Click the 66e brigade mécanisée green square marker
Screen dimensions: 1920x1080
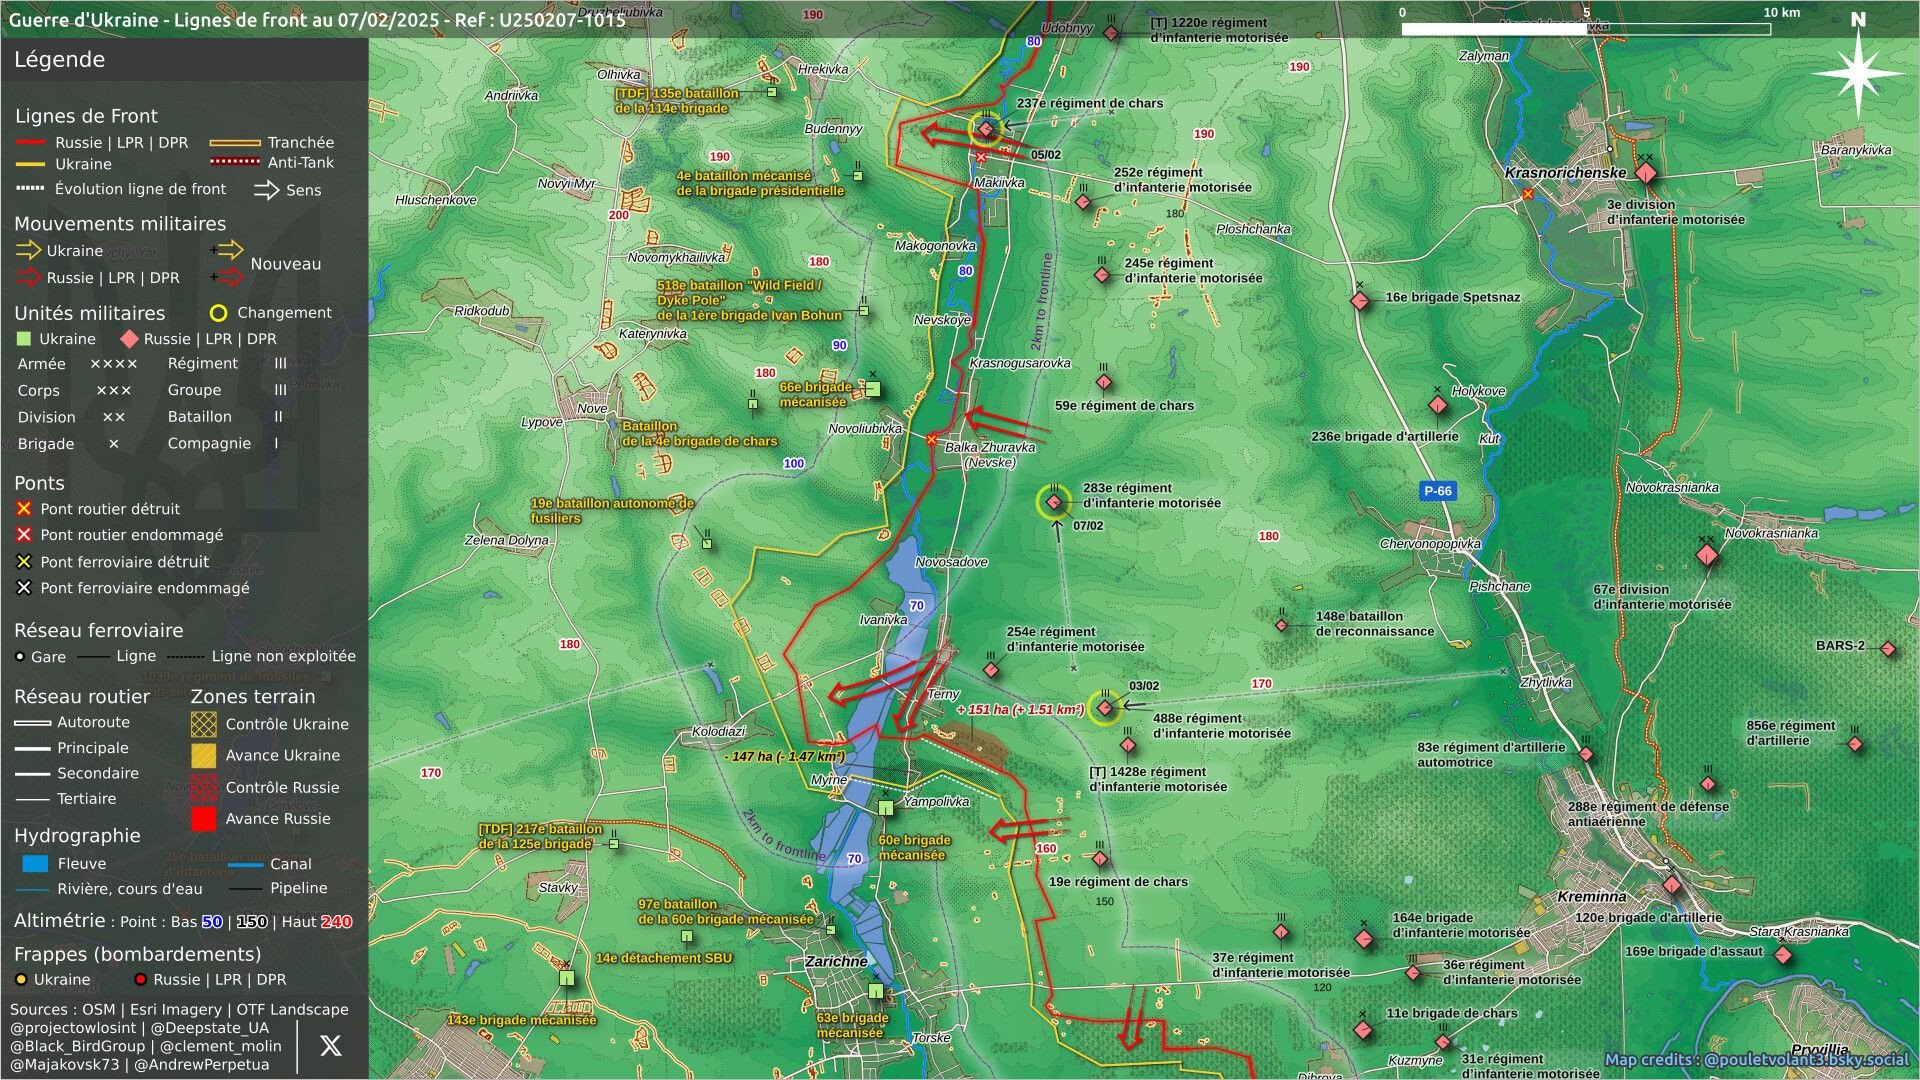[872, 389]
